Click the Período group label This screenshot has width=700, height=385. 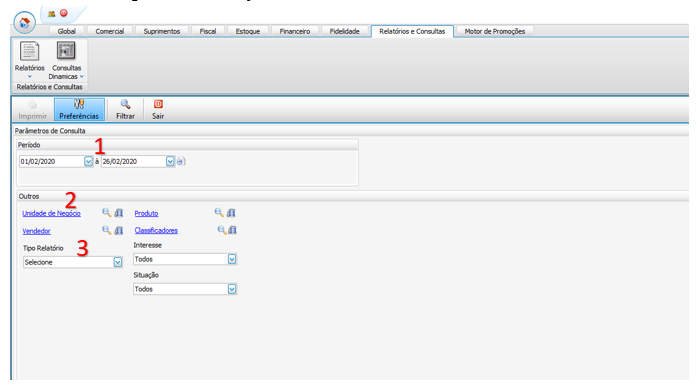29,145
